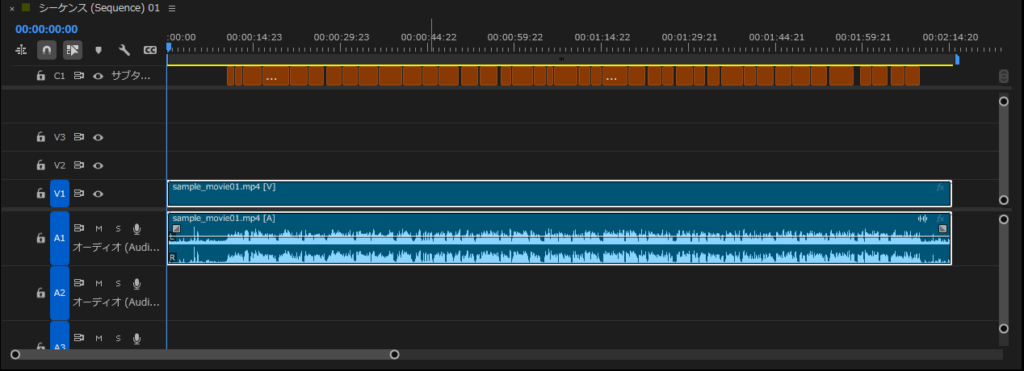Add a marker with the marker icon
1024x371 pixels.
click(99, 50)
